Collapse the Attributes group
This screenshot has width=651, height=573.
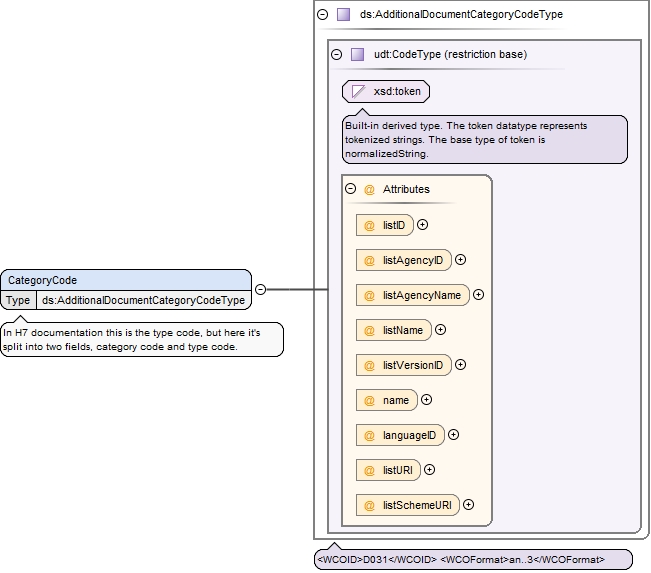tap(350, 189)
